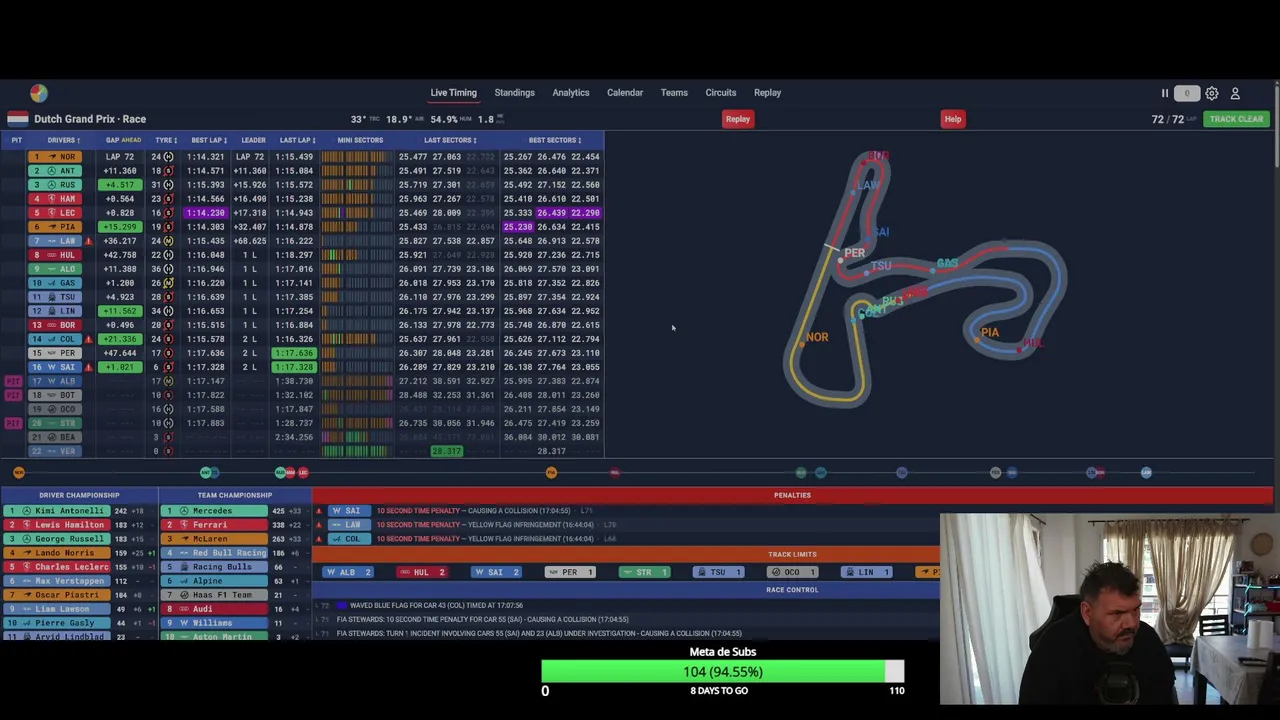The image size is (1280, 720).
Task: Click the Team Championship panel header
Action: [235, 495]
